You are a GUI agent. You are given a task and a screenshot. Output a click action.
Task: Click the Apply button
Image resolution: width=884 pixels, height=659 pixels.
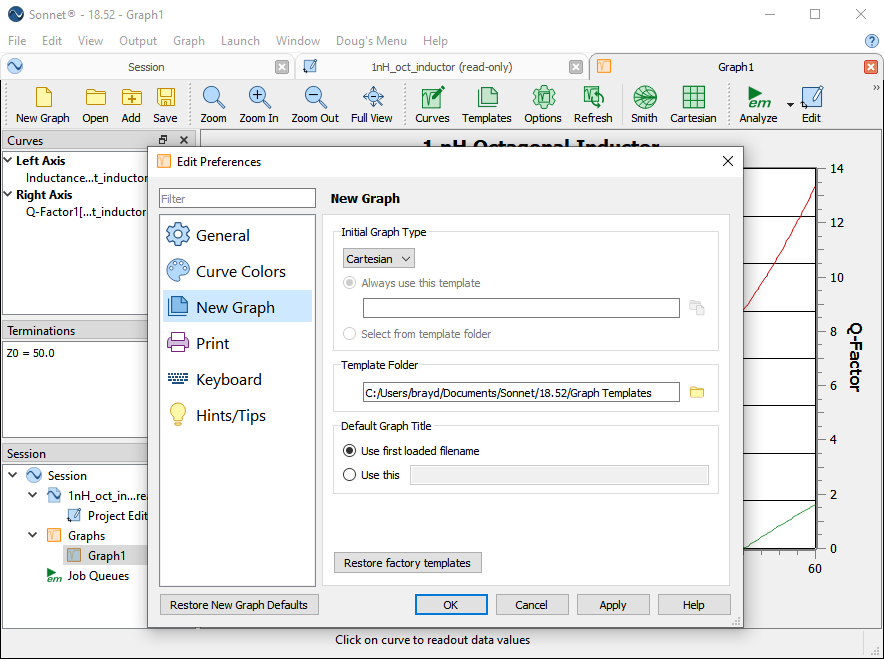[613, 605]
